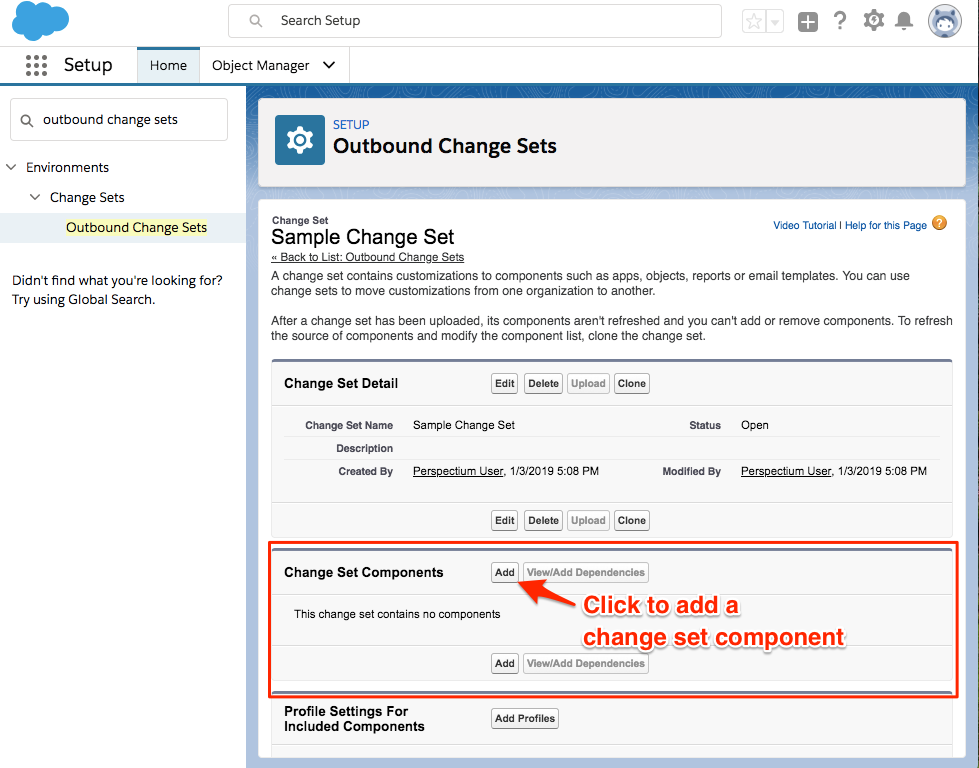Open the Setup gear menu
Image resolution: width=979 pixels, height=768 pixels.
tap(873, 21)
